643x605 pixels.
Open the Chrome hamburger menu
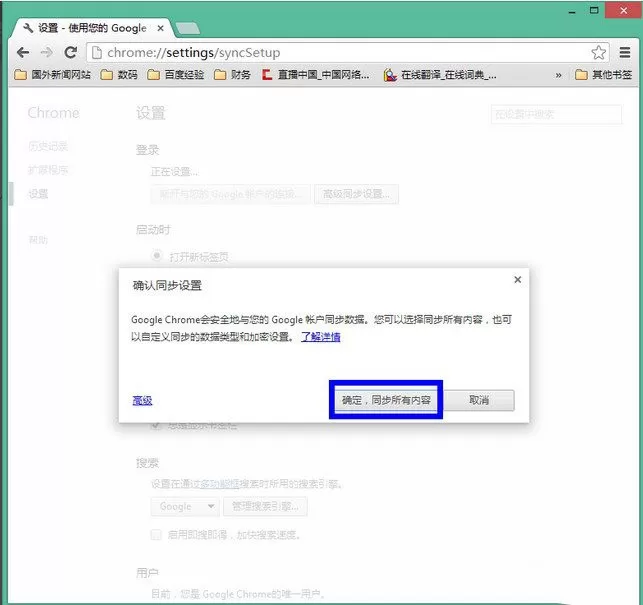[x=625, y=53]
